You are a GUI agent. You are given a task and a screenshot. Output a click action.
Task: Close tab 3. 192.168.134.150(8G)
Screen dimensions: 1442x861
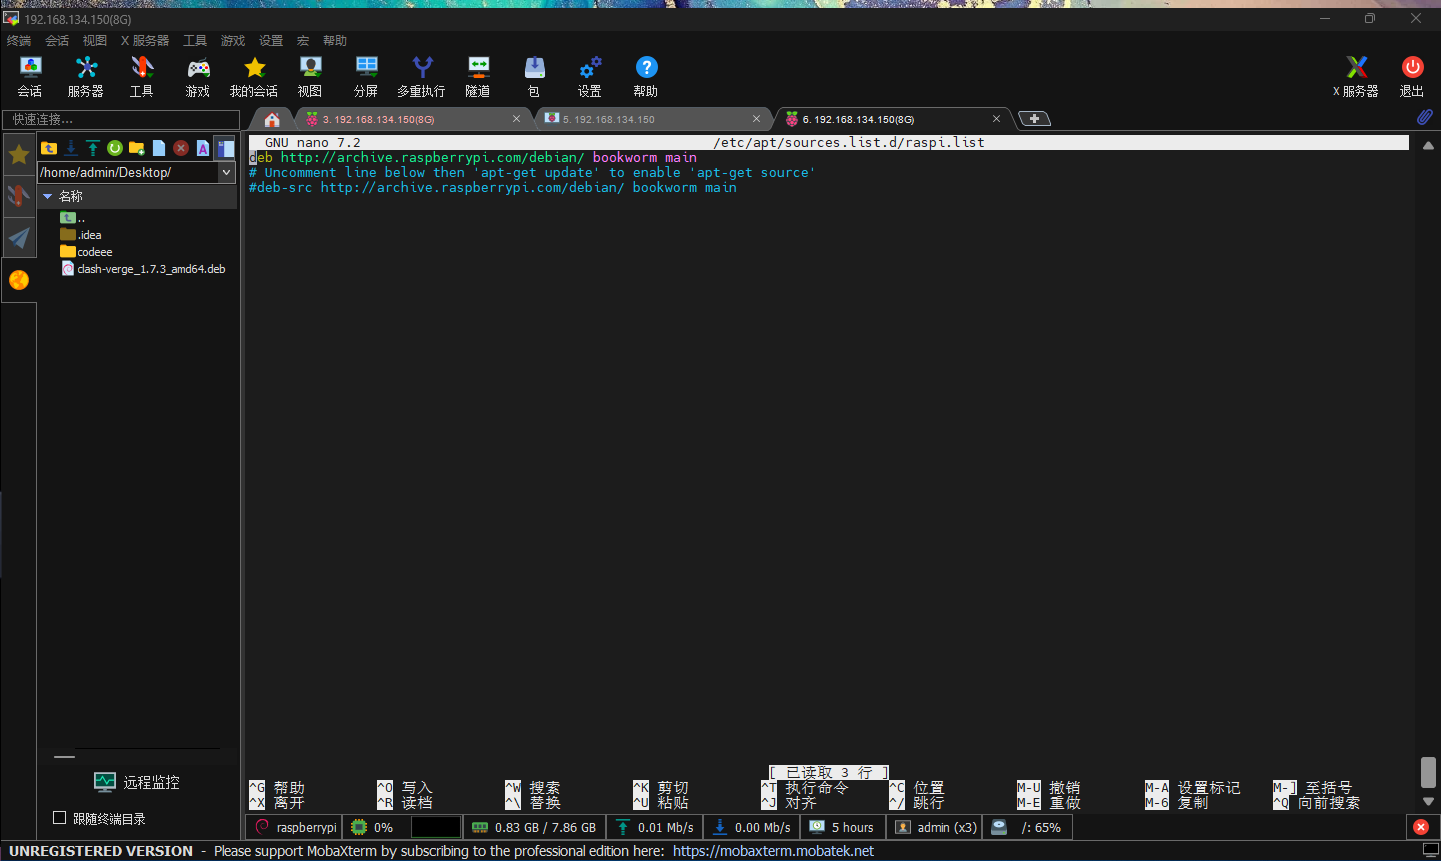(x=516, y=119)
